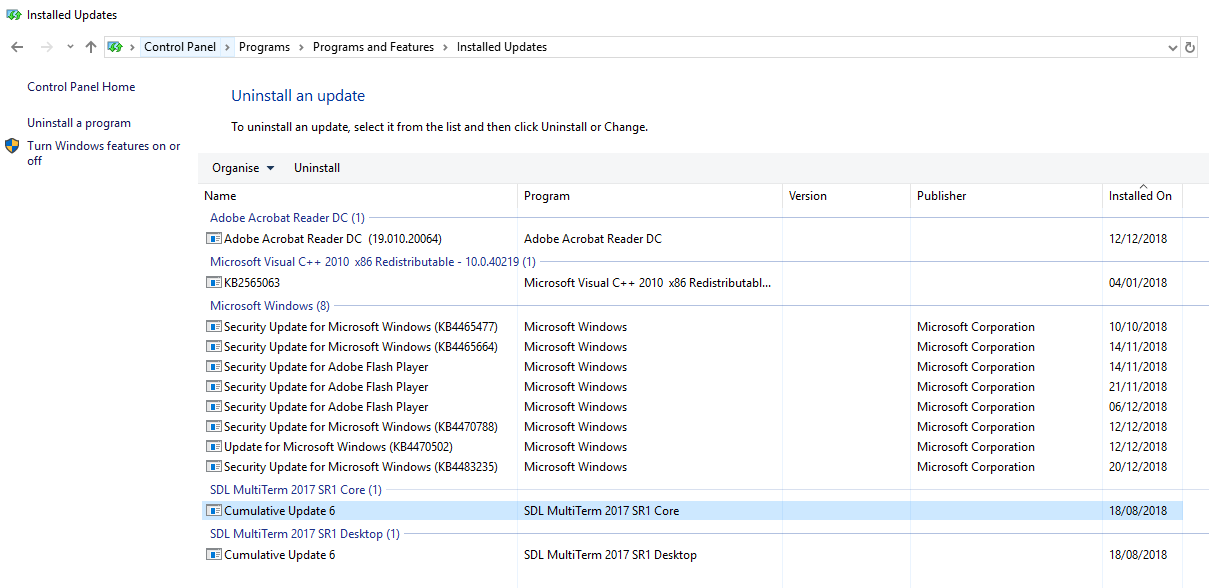Click the KB4470788 update row icon
The height and width of the screenshot is (588, 1209).
click(213, 427)
